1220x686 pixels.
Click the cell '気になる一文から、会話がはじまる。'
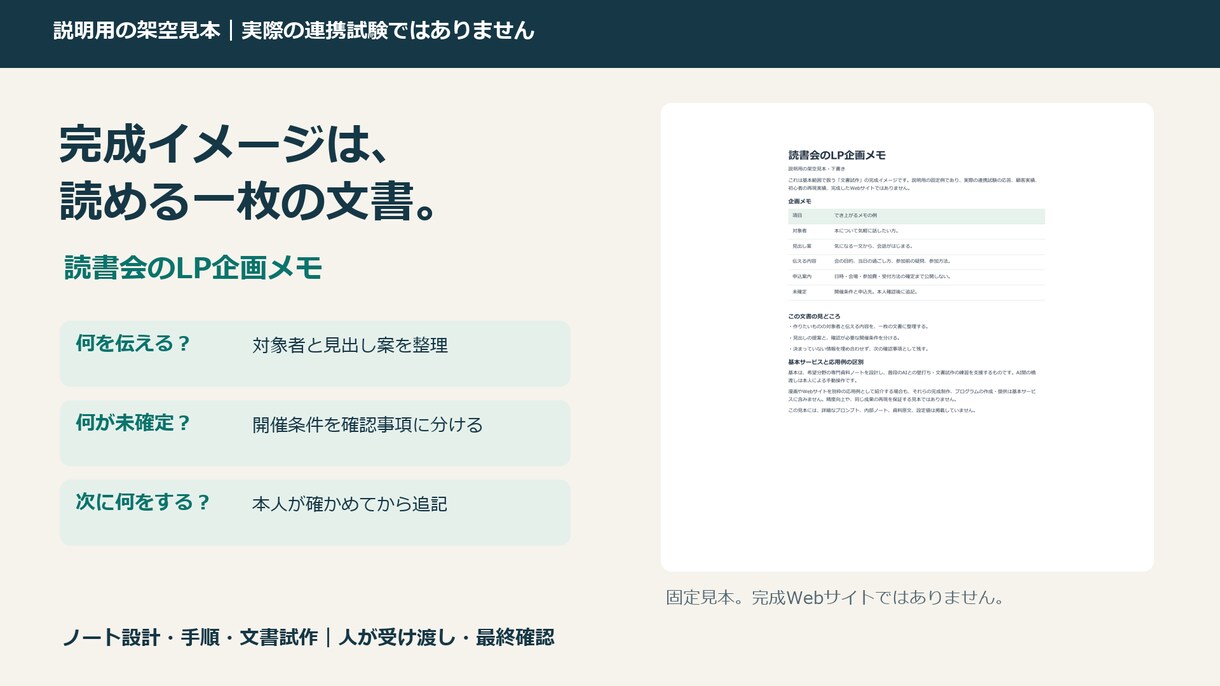[874, 246]
